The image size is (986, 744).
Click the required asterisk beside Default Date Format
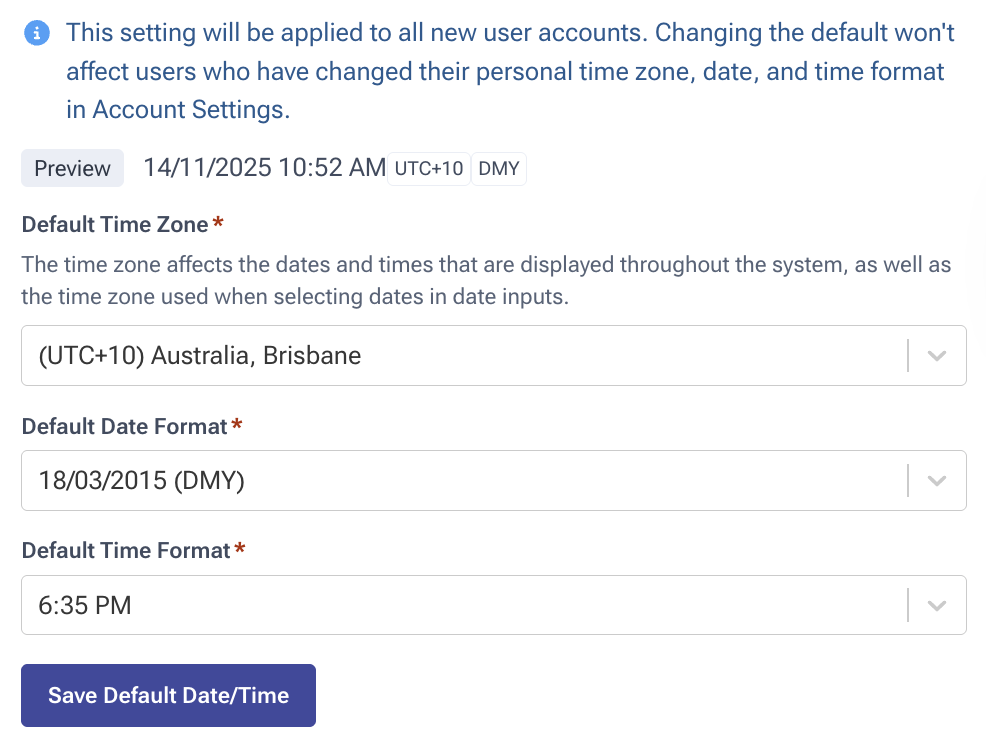click(237, 426)
